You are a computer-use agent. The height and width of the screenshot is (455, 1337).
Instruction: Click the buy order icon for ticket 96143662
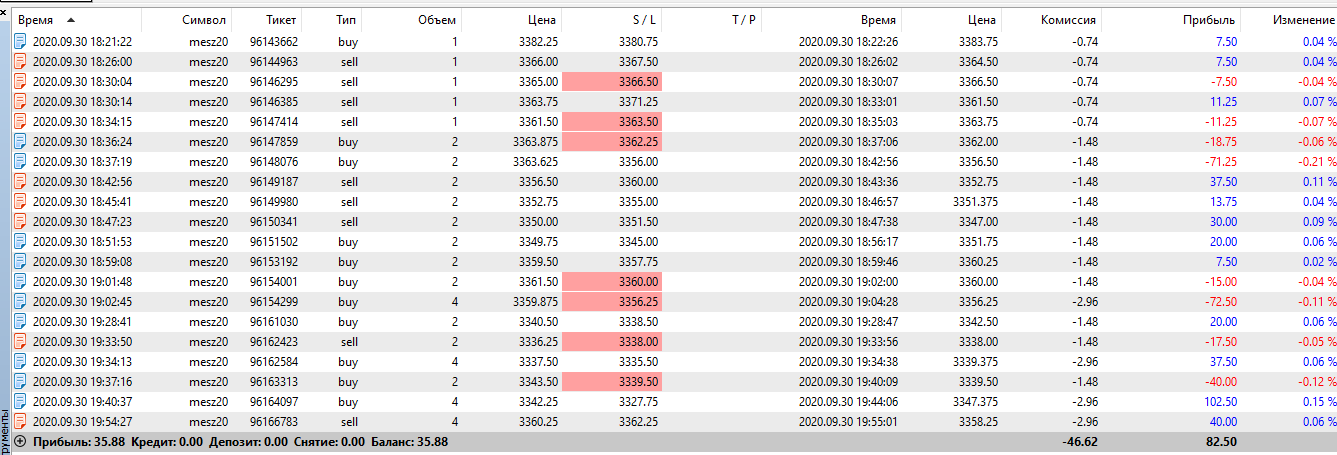(x=20, y=42)
